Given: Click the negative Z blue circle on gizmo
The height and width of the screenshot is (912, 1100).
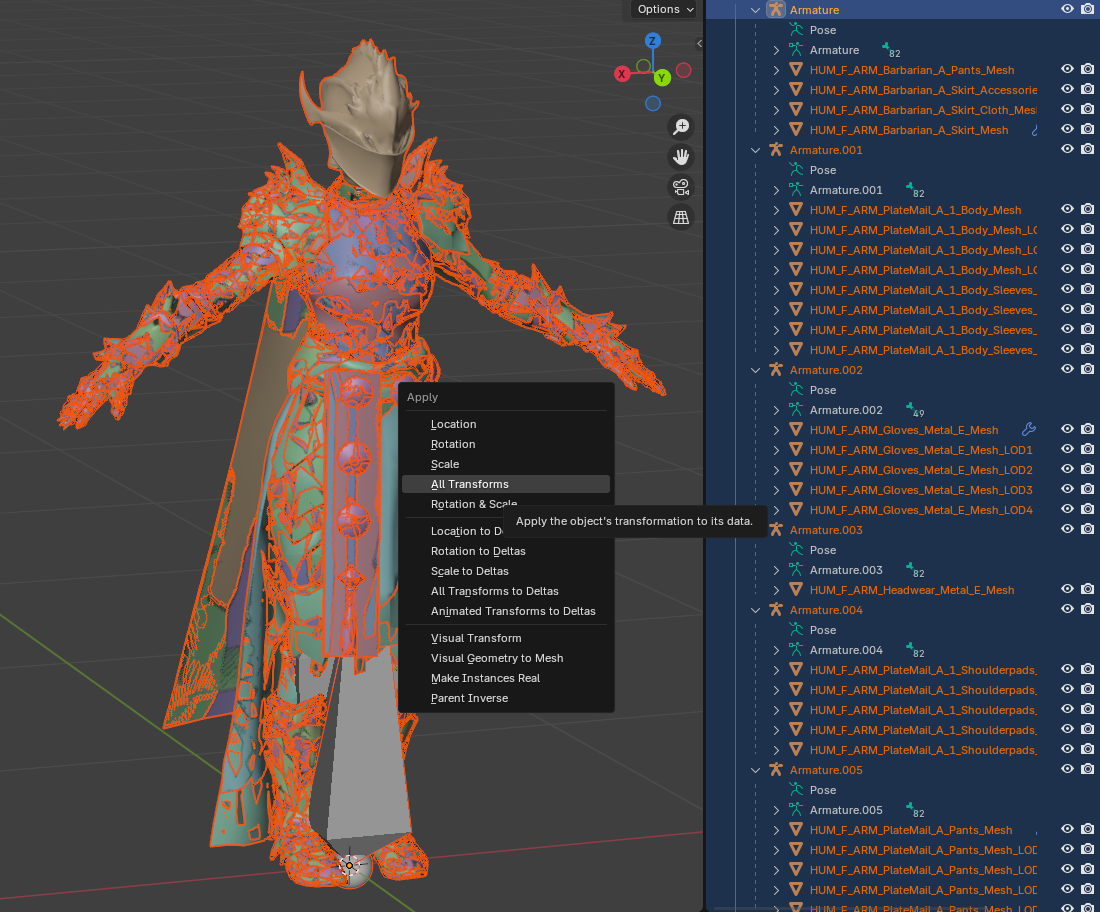Looking at the screenshot, I should click(x=652, y=104).
